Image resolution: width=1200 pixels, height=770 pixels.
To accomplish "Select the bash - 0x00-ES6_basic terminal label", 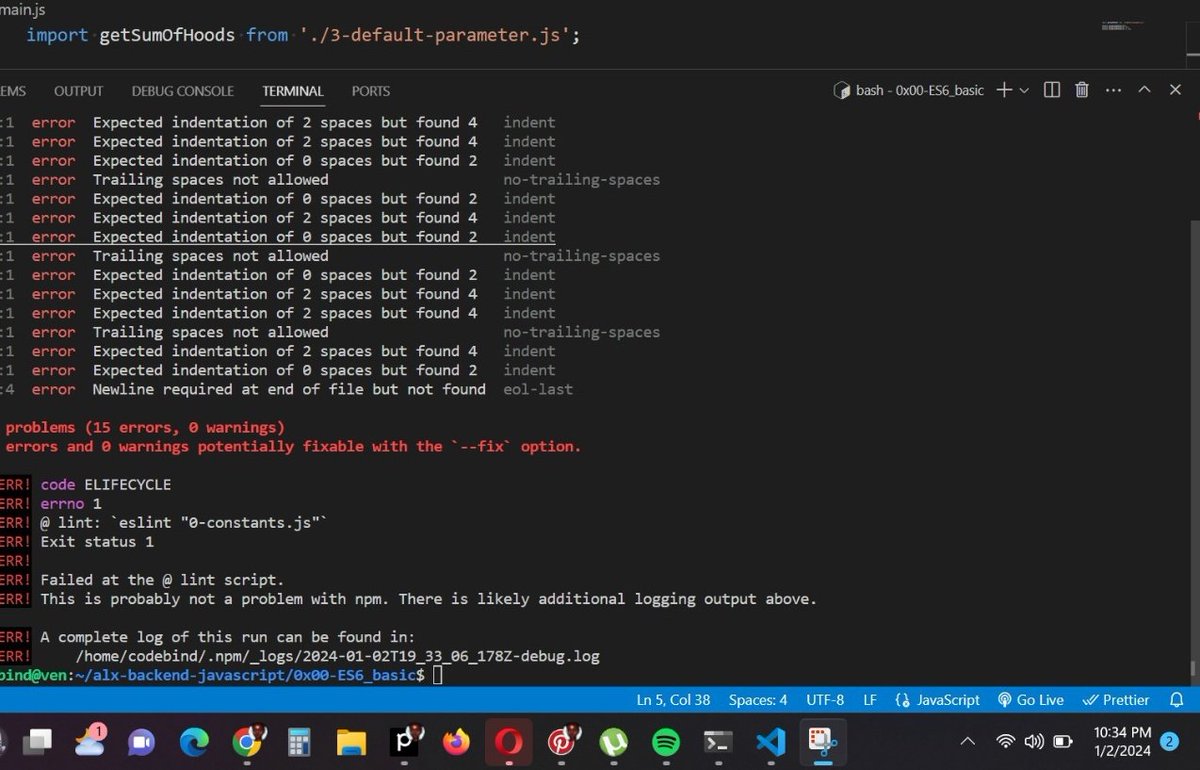I will tap(909, 90).
